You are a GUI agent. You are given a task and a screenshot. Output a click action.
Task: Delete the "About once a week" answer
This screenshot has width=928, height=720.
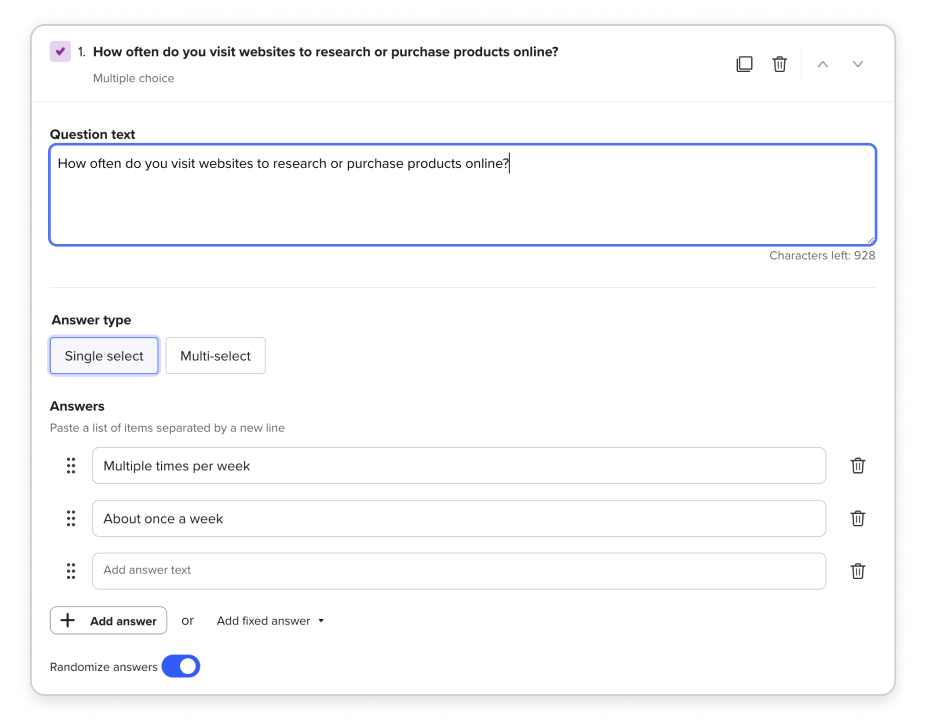858,518
